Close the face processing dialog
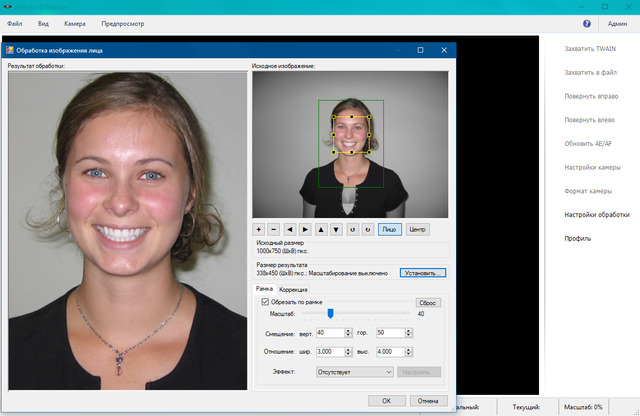The height and width of the screenshot is (416, 640). click(x=444, y=50)
